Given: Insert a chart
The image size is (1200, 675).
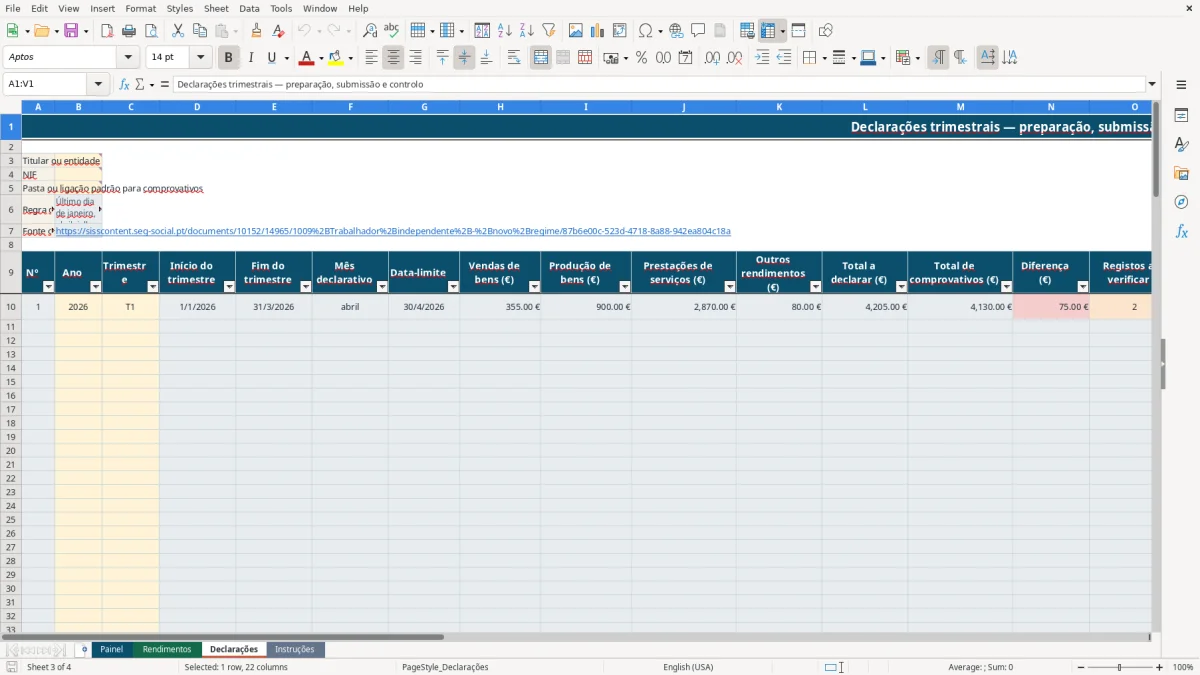Looking at the screenshot, I should click(x=598, y=31).
